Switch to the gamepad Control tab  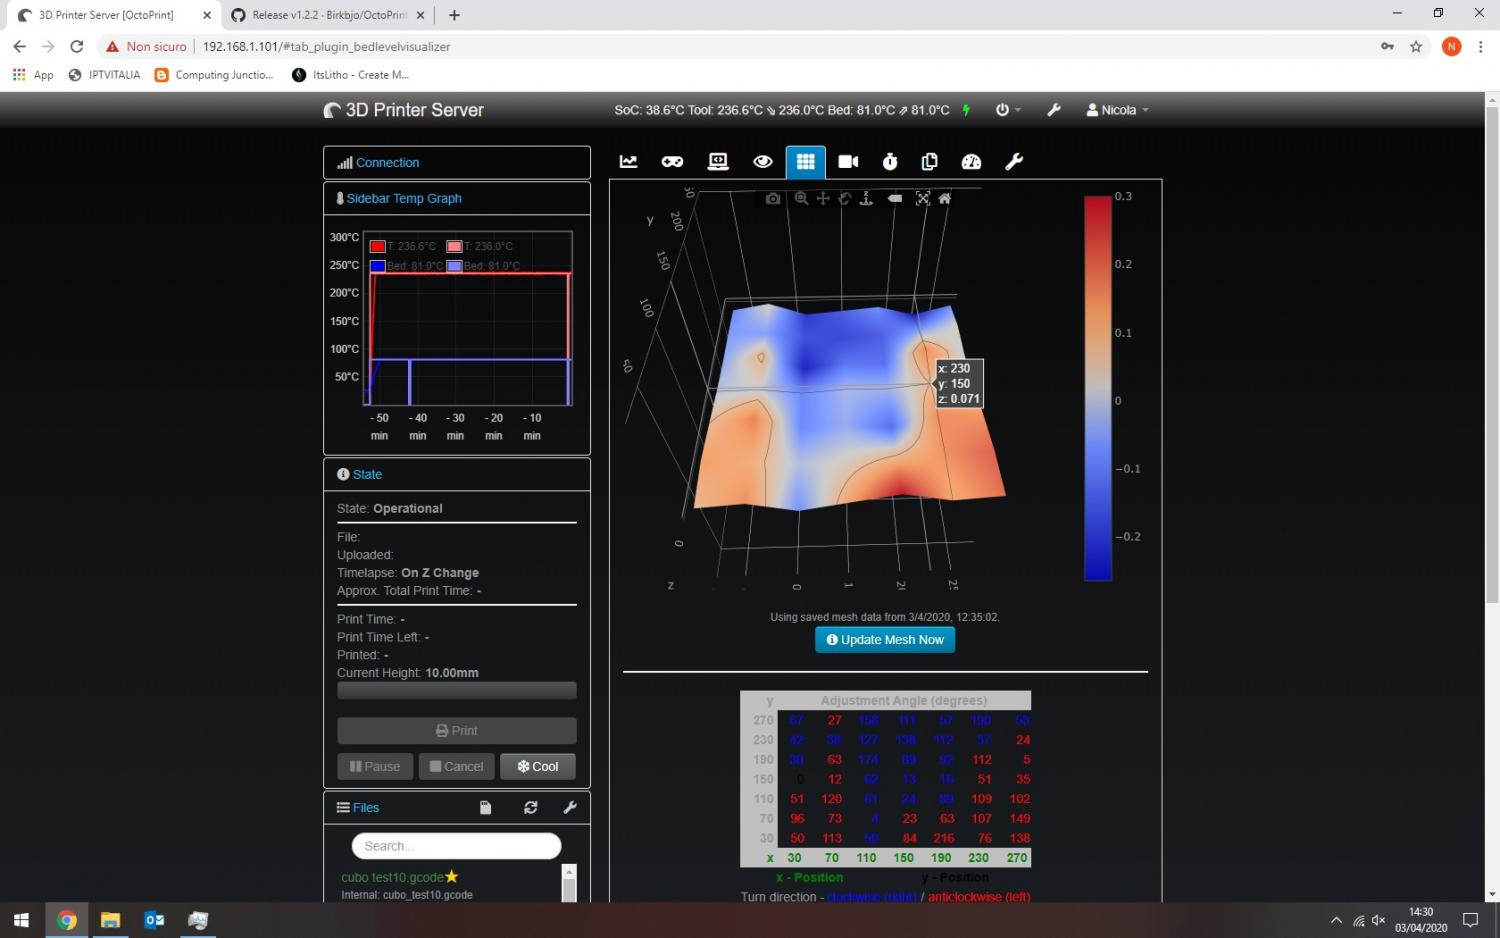pyautogui.click(x=672, y=162)
